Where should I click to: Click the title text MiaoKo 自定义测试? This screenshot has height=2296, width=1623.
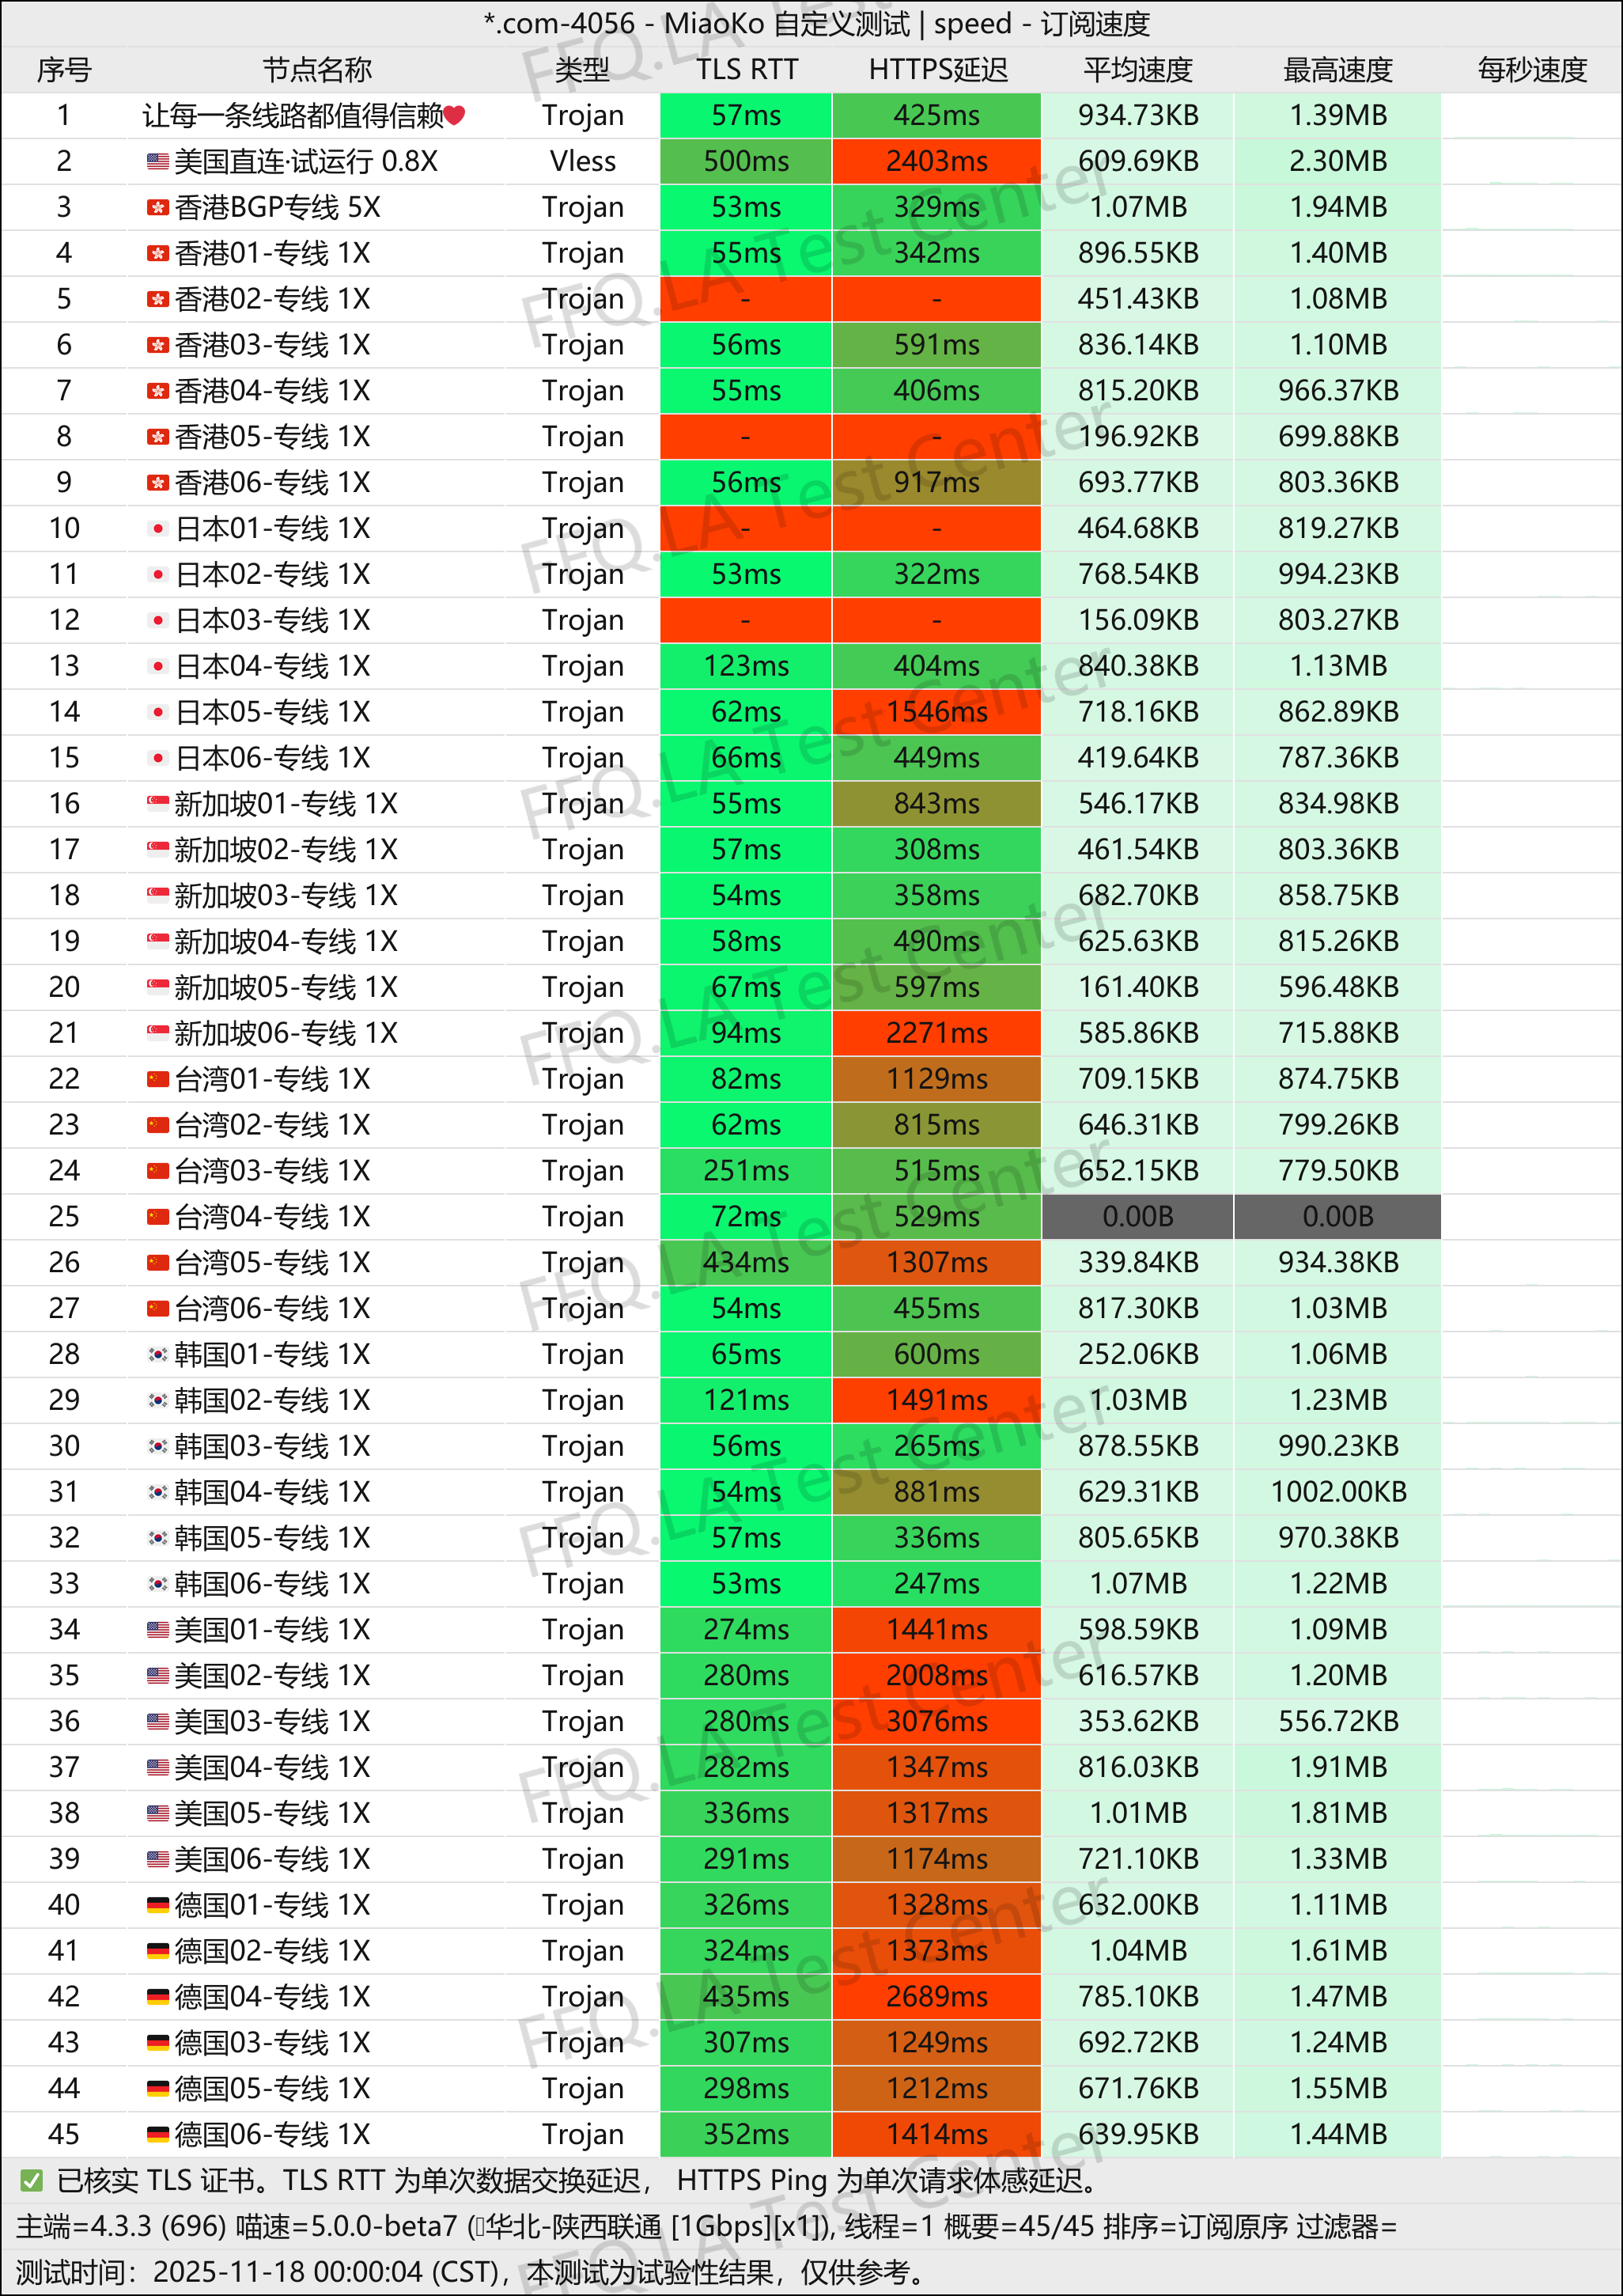click(787, 23)
